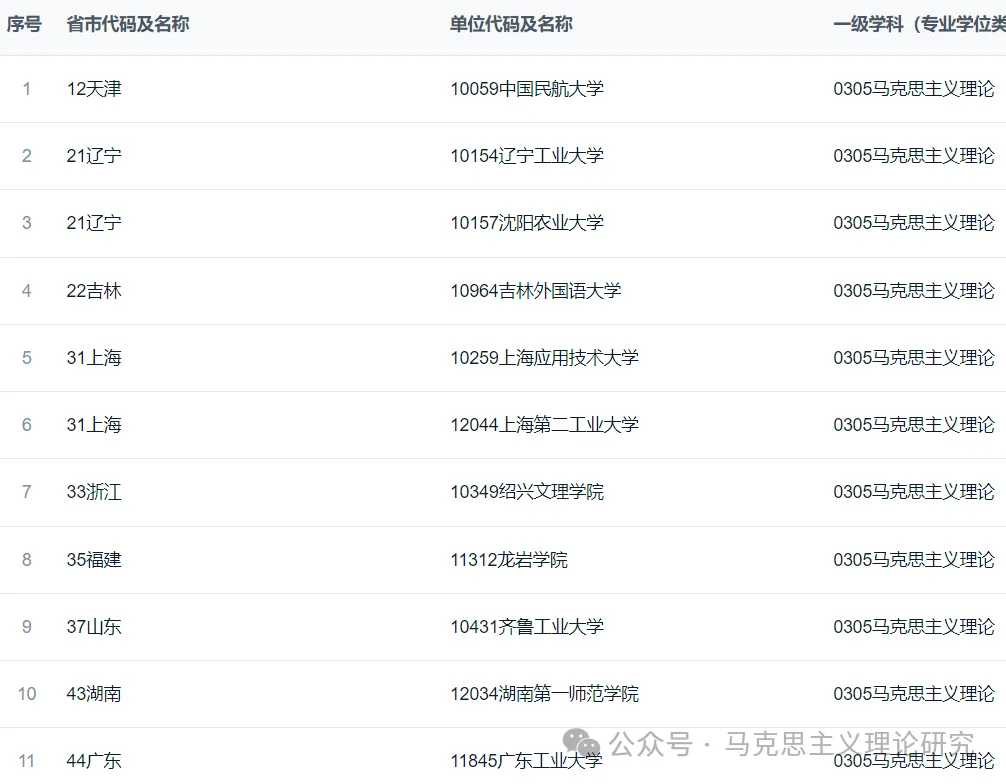Click 0305马克思主义理论 in 中国民航大学 row
1006x784 pixels.
tap(914, 89)
